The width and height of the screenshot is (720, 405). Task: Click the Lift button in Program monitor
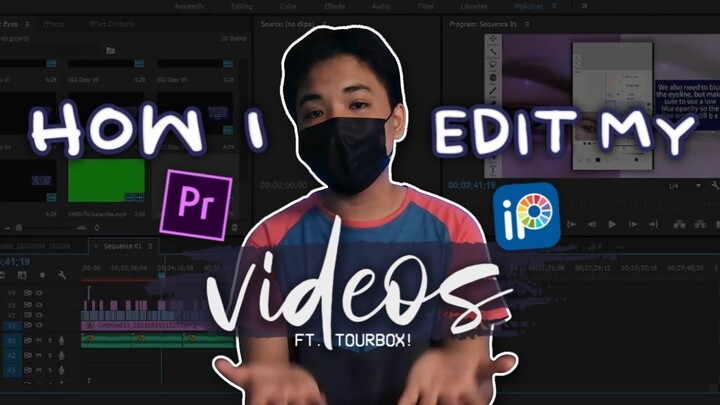coord(679,224)
